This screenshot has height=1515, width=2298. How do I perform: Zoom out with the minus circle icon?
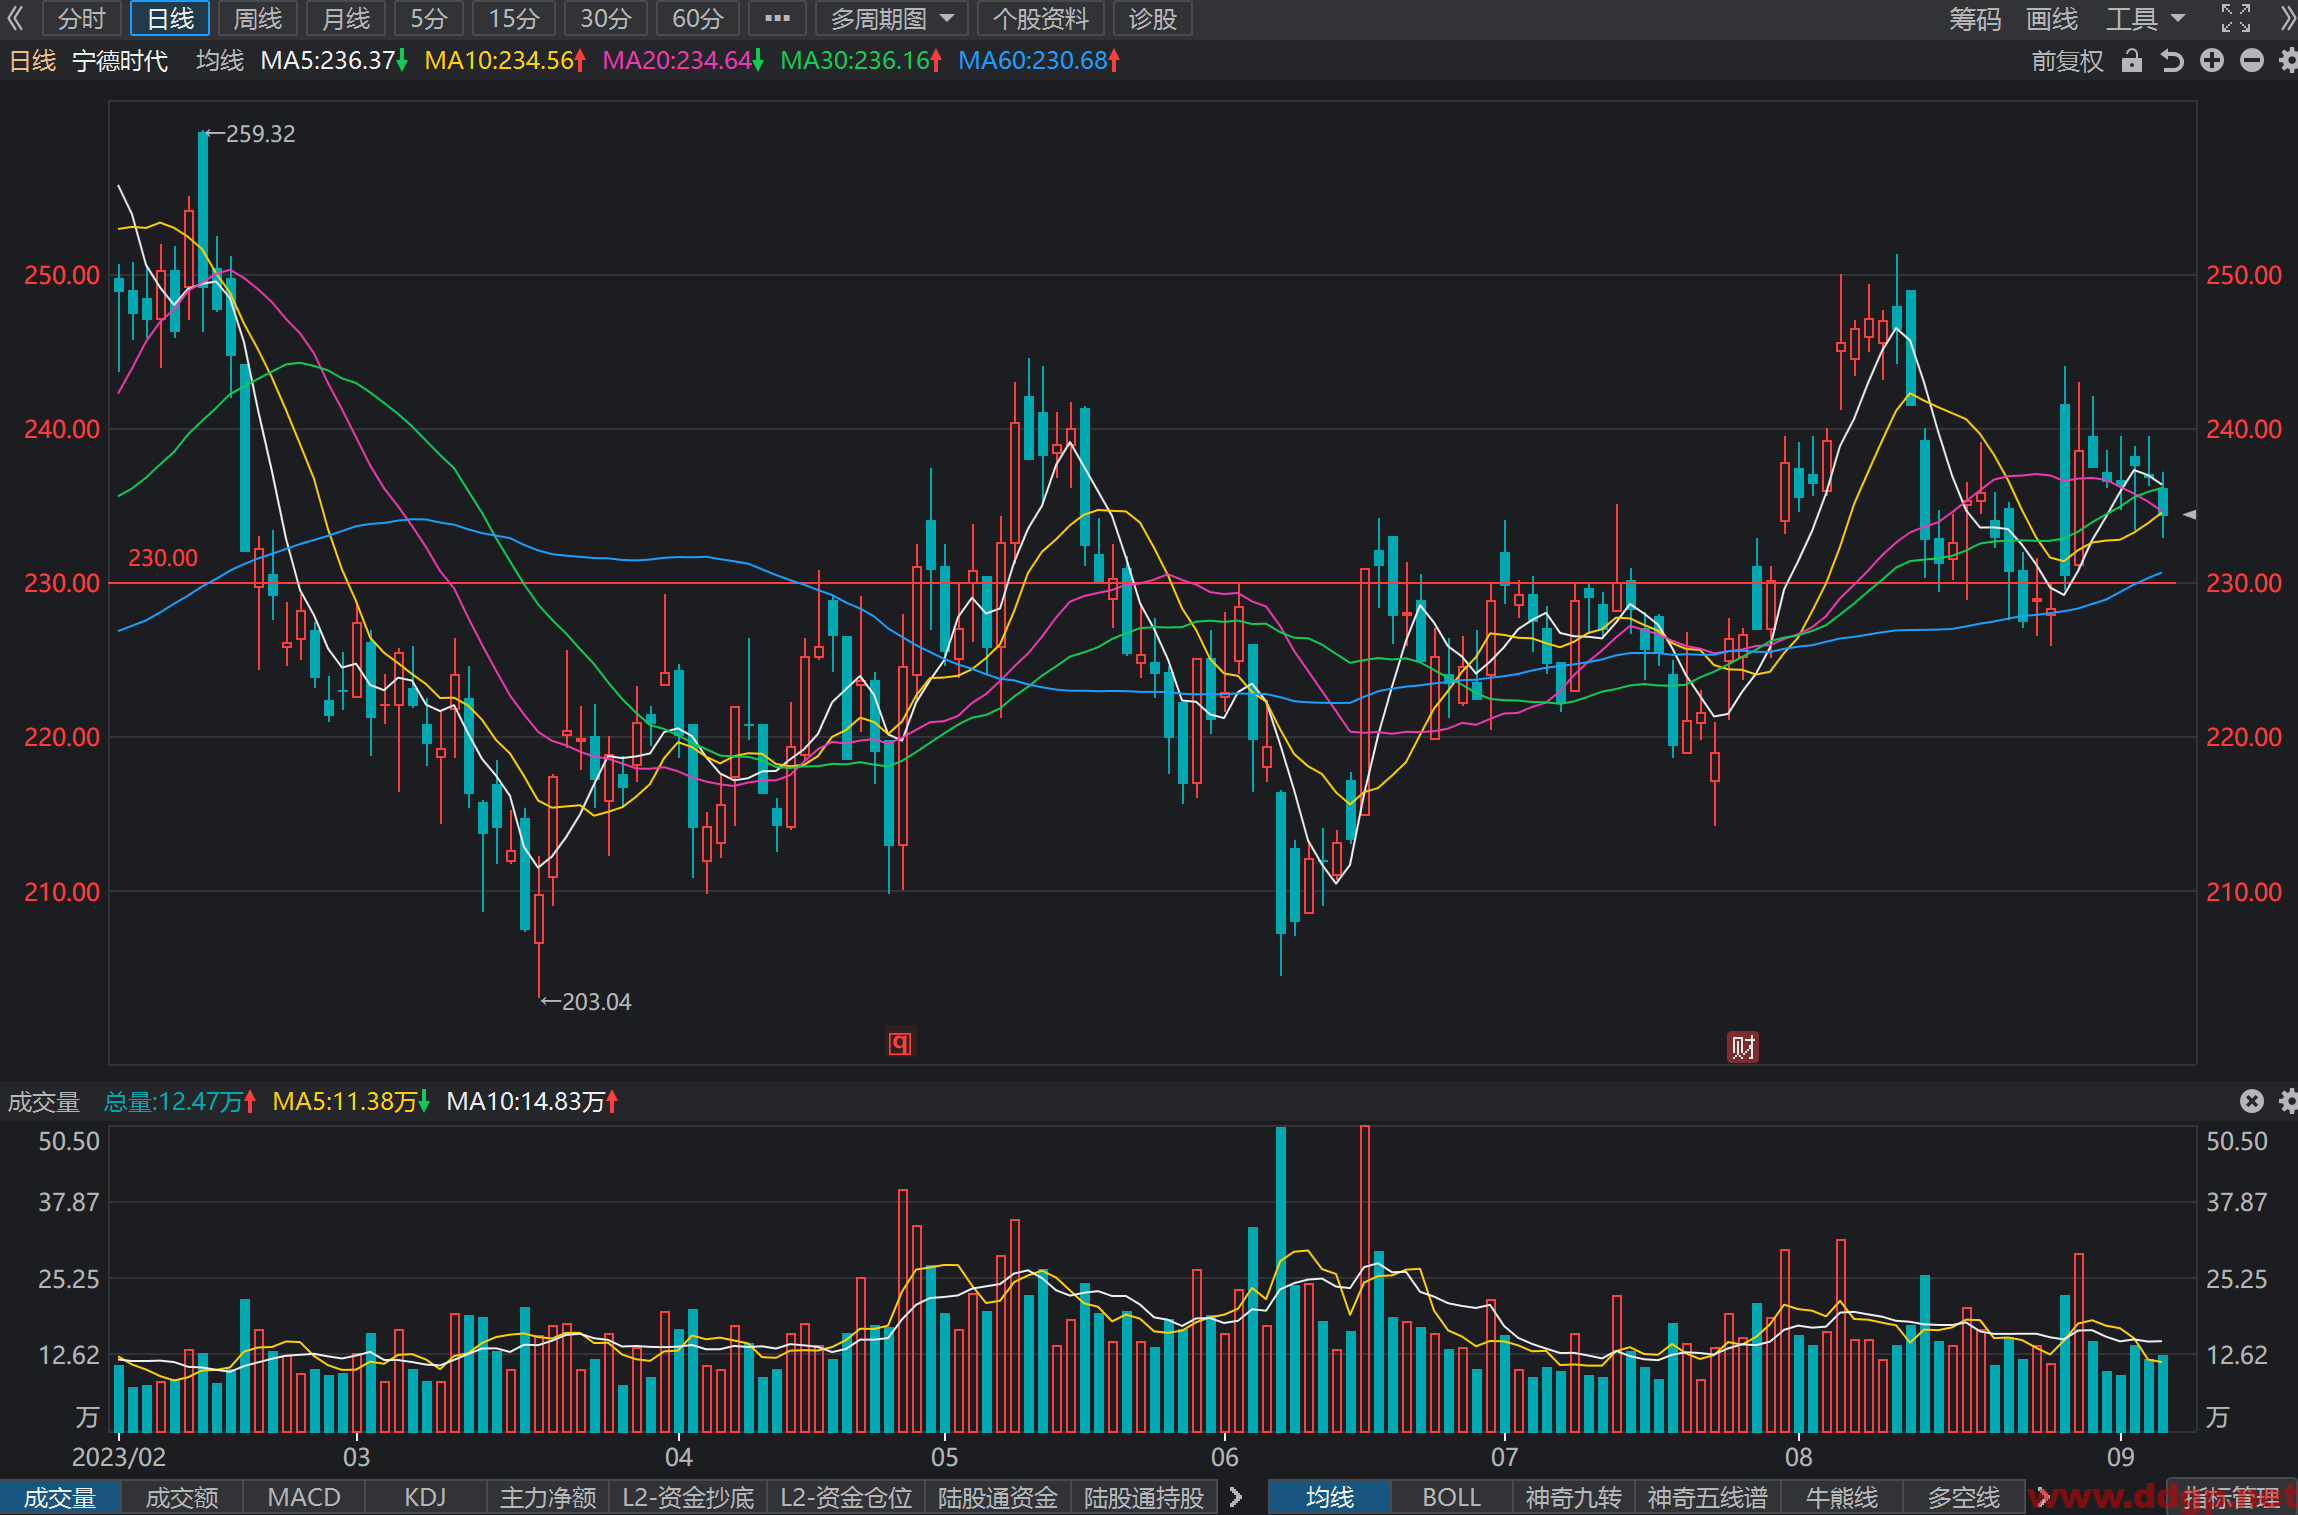click(2252, 61)
